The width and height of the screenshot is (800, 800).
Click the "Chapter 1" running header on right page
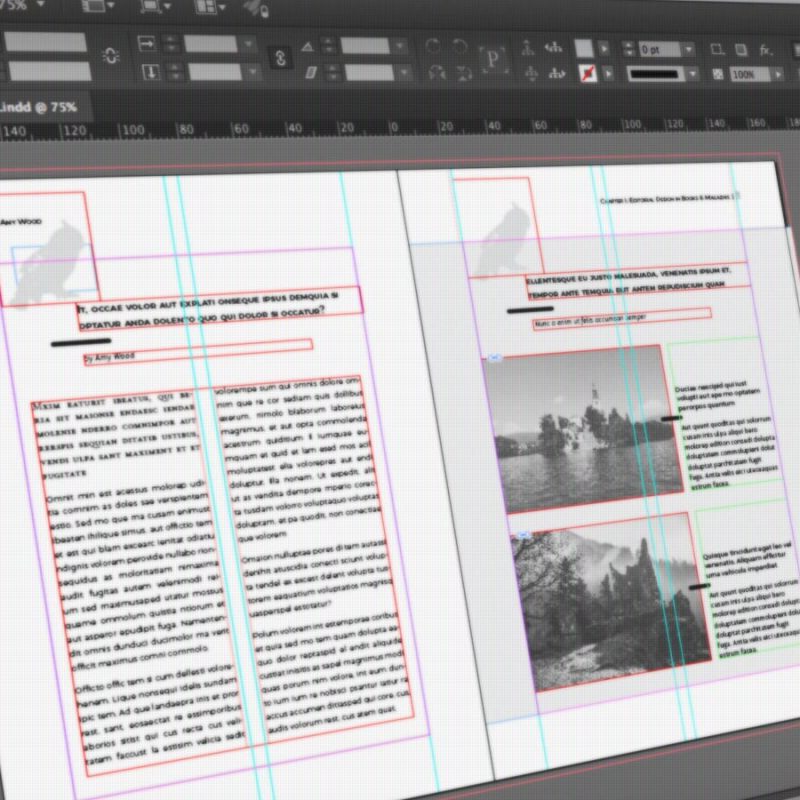[x=667, y=199]
